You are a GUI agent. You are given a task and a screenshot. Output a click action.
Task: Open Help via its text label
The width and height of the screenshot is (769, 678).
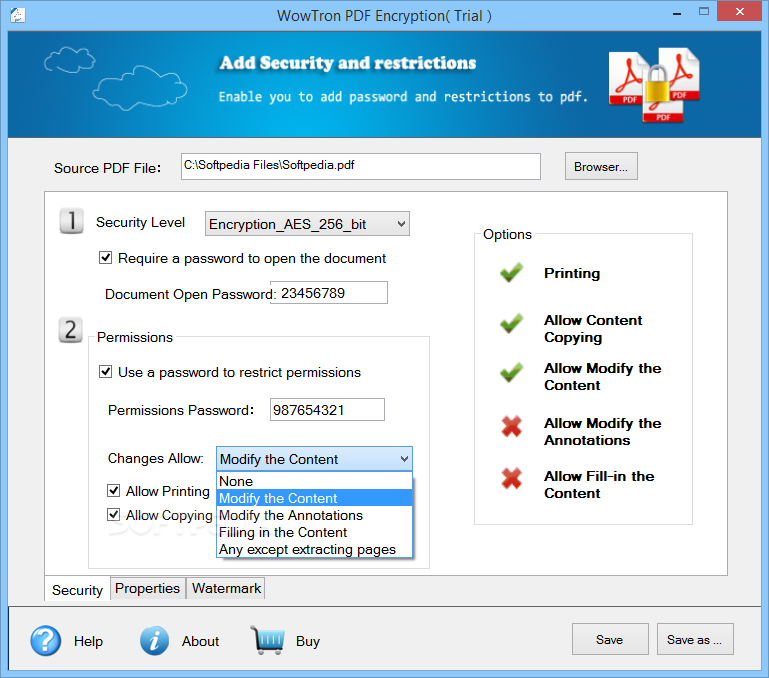[x=88, y=641]
